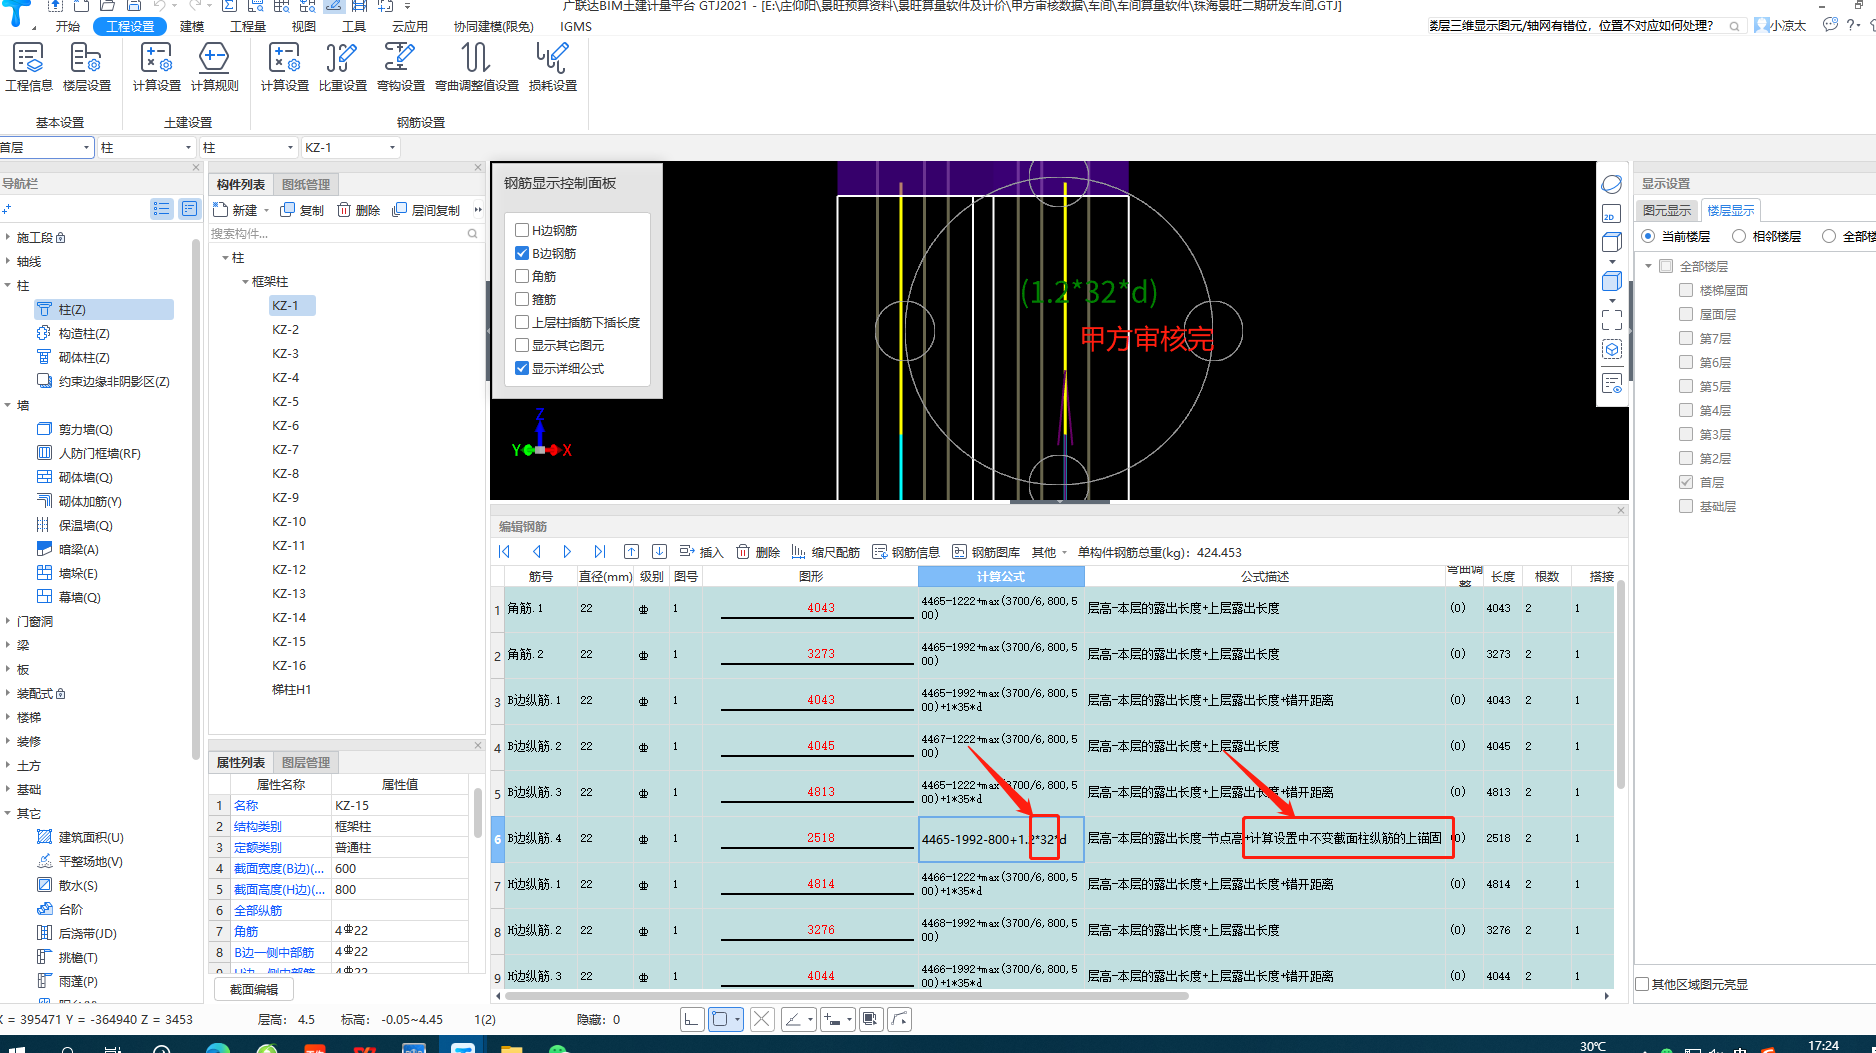Check the H边钢筋 checkbox
The height and width of the screenshot is (1053, 1876).
(522, 230)
